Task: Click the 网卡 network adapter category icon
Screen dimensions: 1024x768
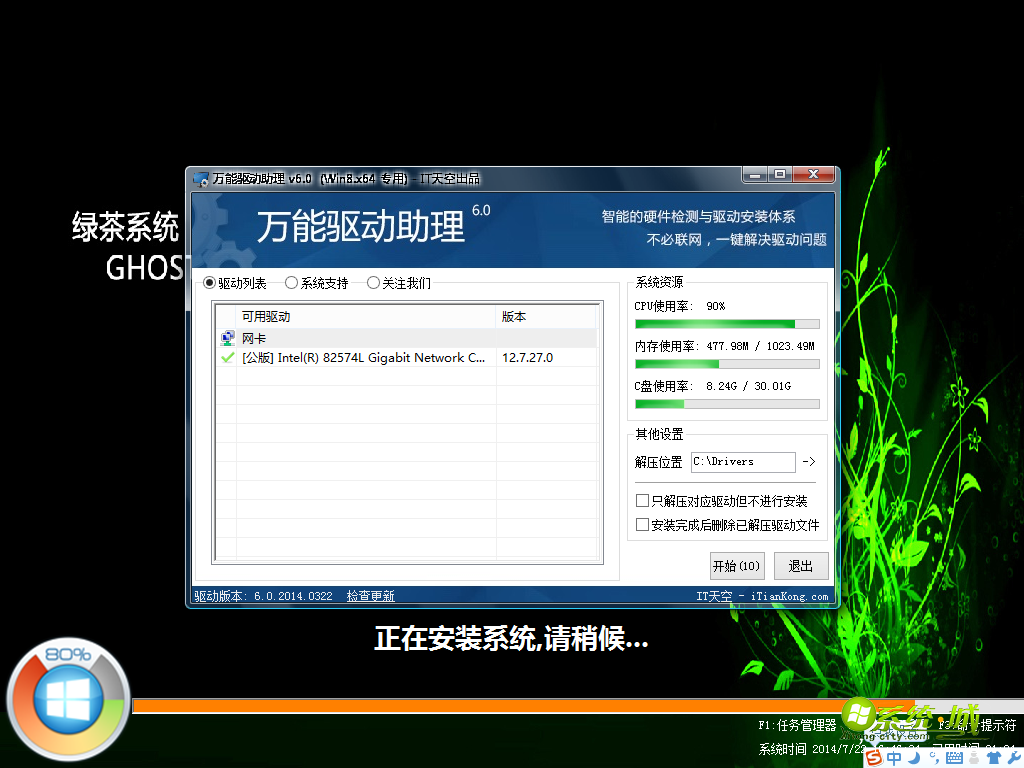Action: coord(227,337)
